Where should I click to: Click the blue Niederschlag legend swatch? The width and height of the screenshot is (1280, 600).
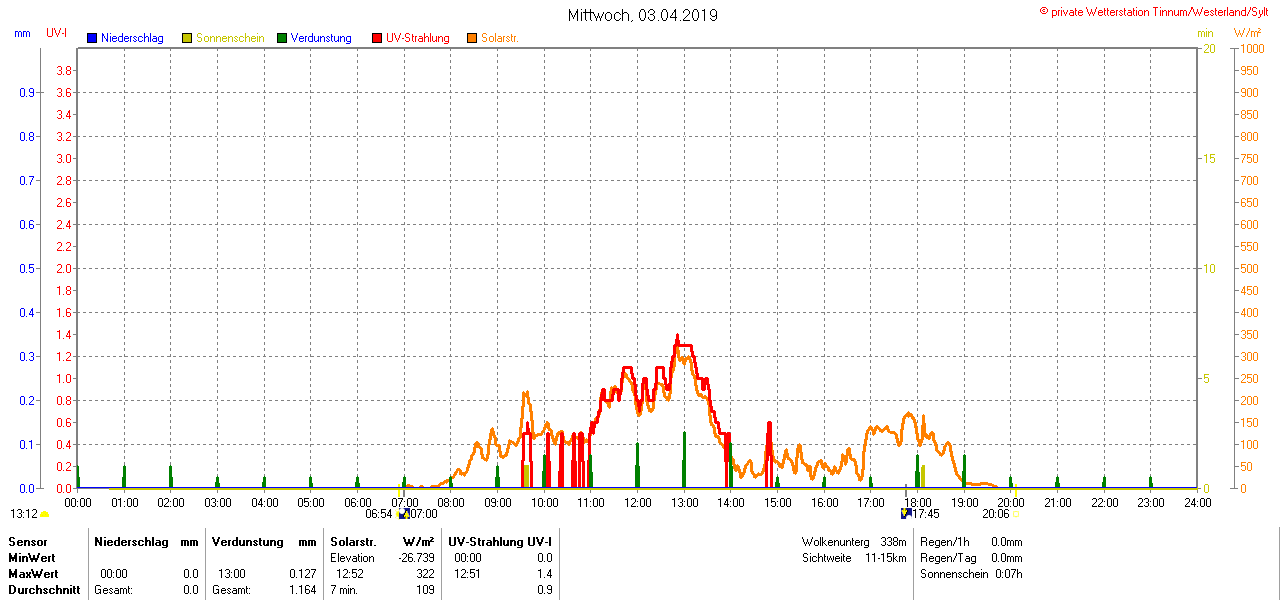[92, 38]
